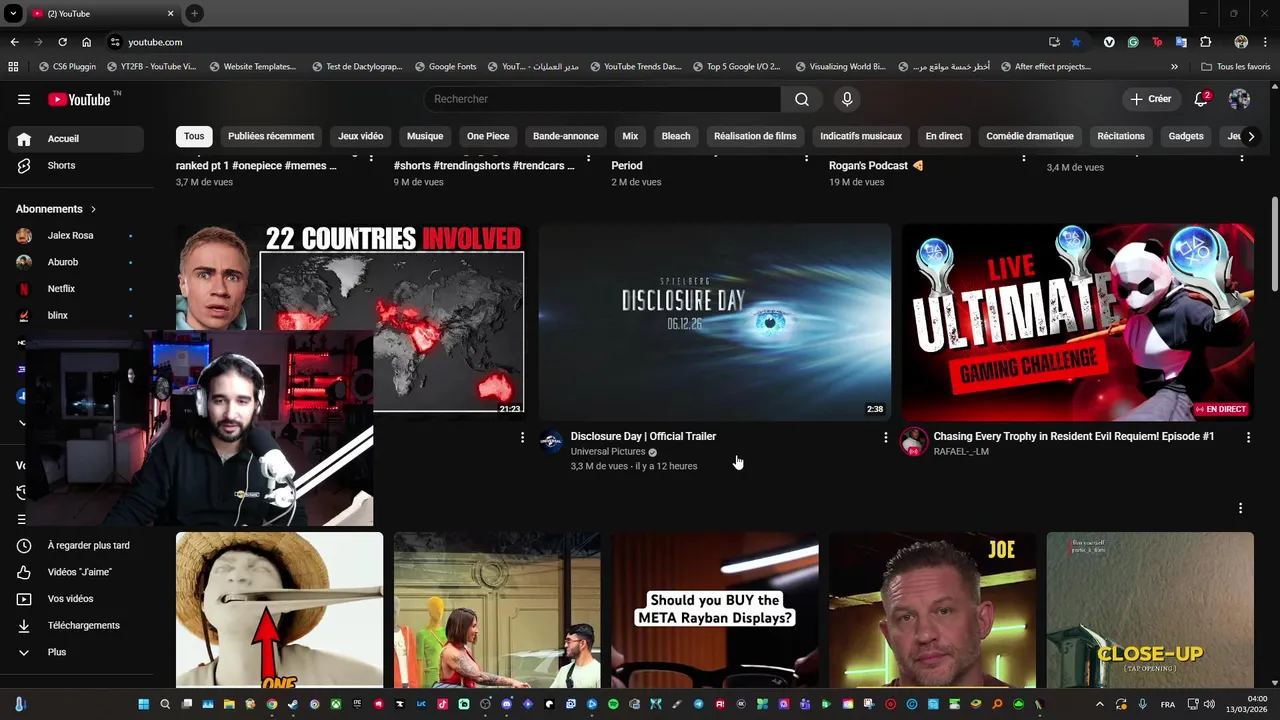Click the browser home button
This screenshot has width=1280, height=720.
[x=87, y=42]
